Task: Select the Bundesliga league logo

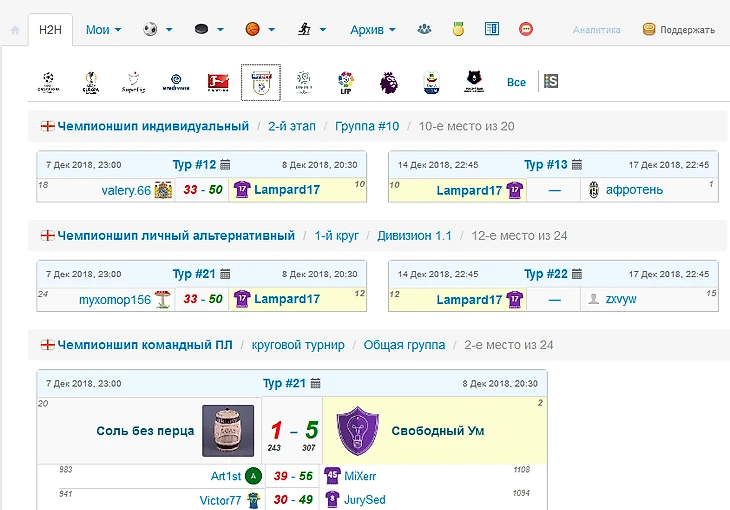Action: click(x=218, y=82)
